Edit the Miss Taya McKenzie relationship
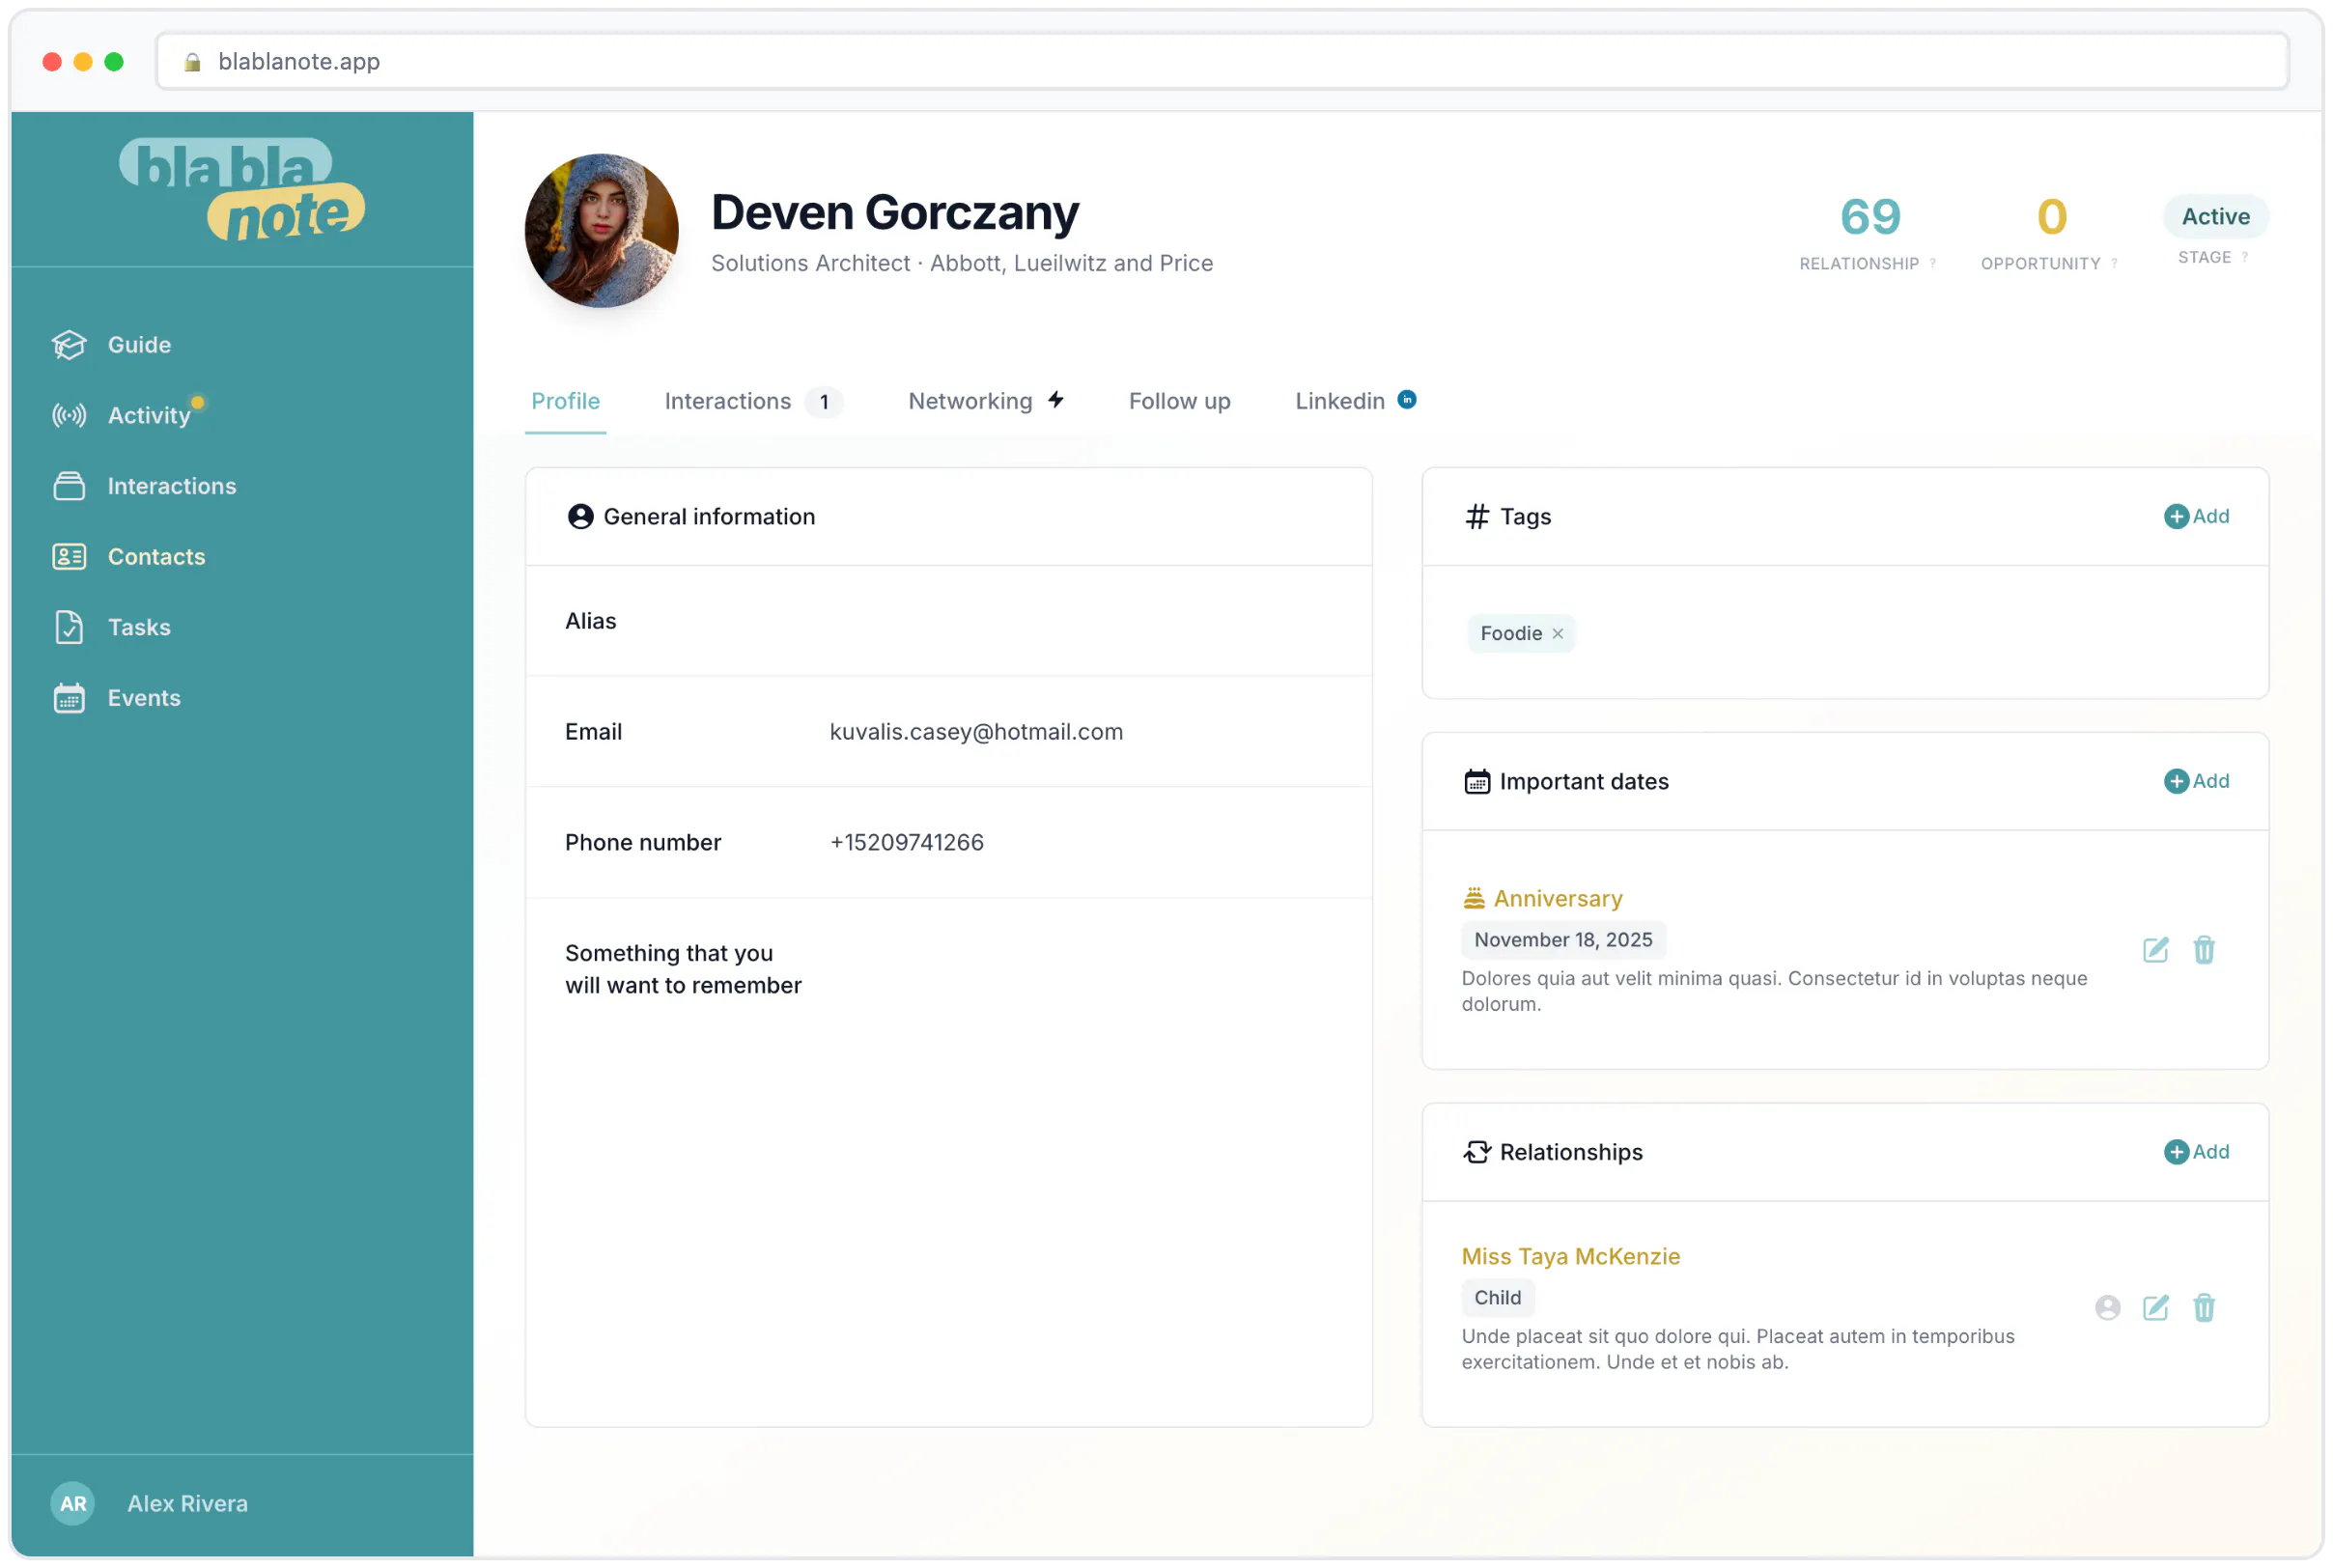This screenshot has width=2333, height=1568. 2156,1308
